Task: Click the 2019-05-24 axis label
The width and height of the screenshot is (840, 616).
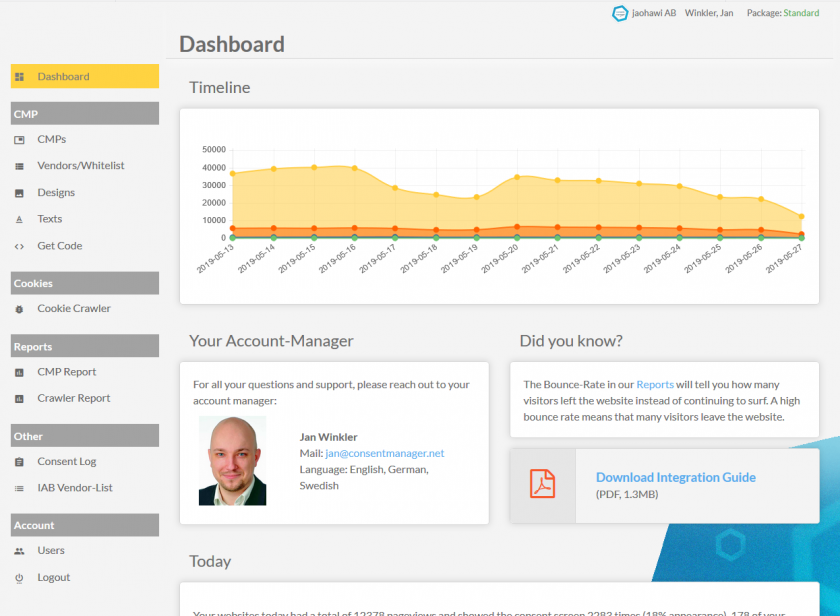Action: (x=662, y=259)
